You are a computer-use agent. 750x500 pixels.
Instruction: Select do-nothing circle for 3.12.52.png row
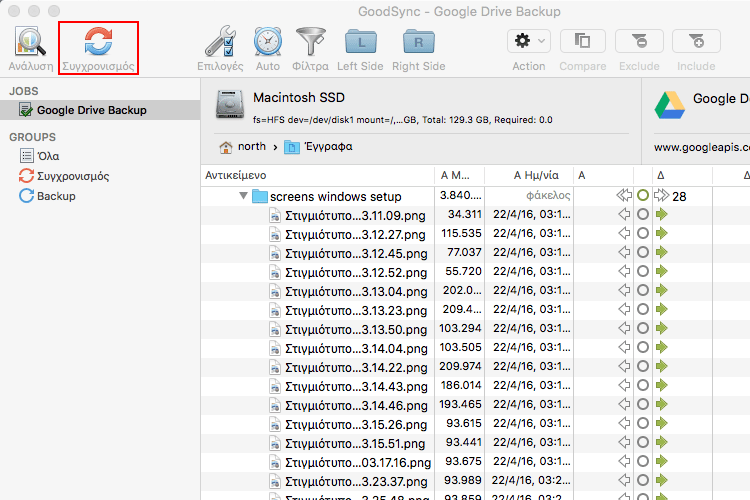pos(643,271)
